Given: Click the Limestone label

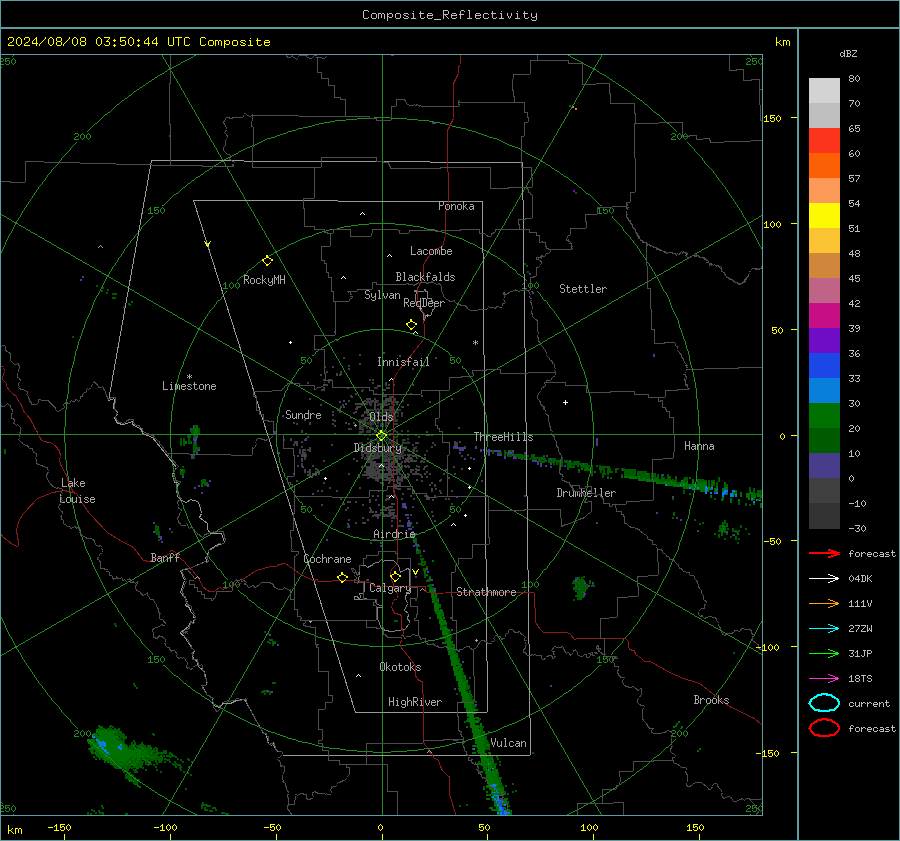Looking at the screenshot, I should coord(189,386).
